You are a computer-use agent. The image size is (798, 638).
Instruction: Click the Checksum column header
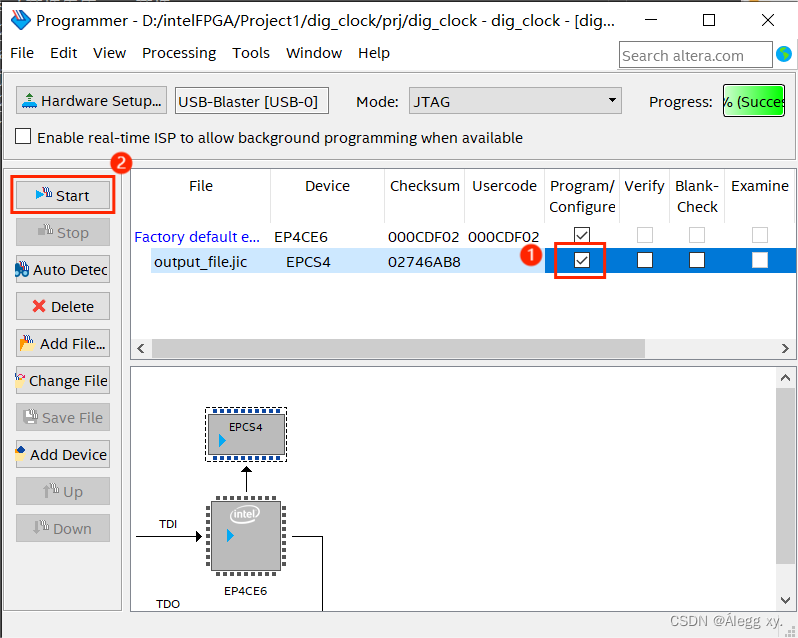click(x=424, y=196)
